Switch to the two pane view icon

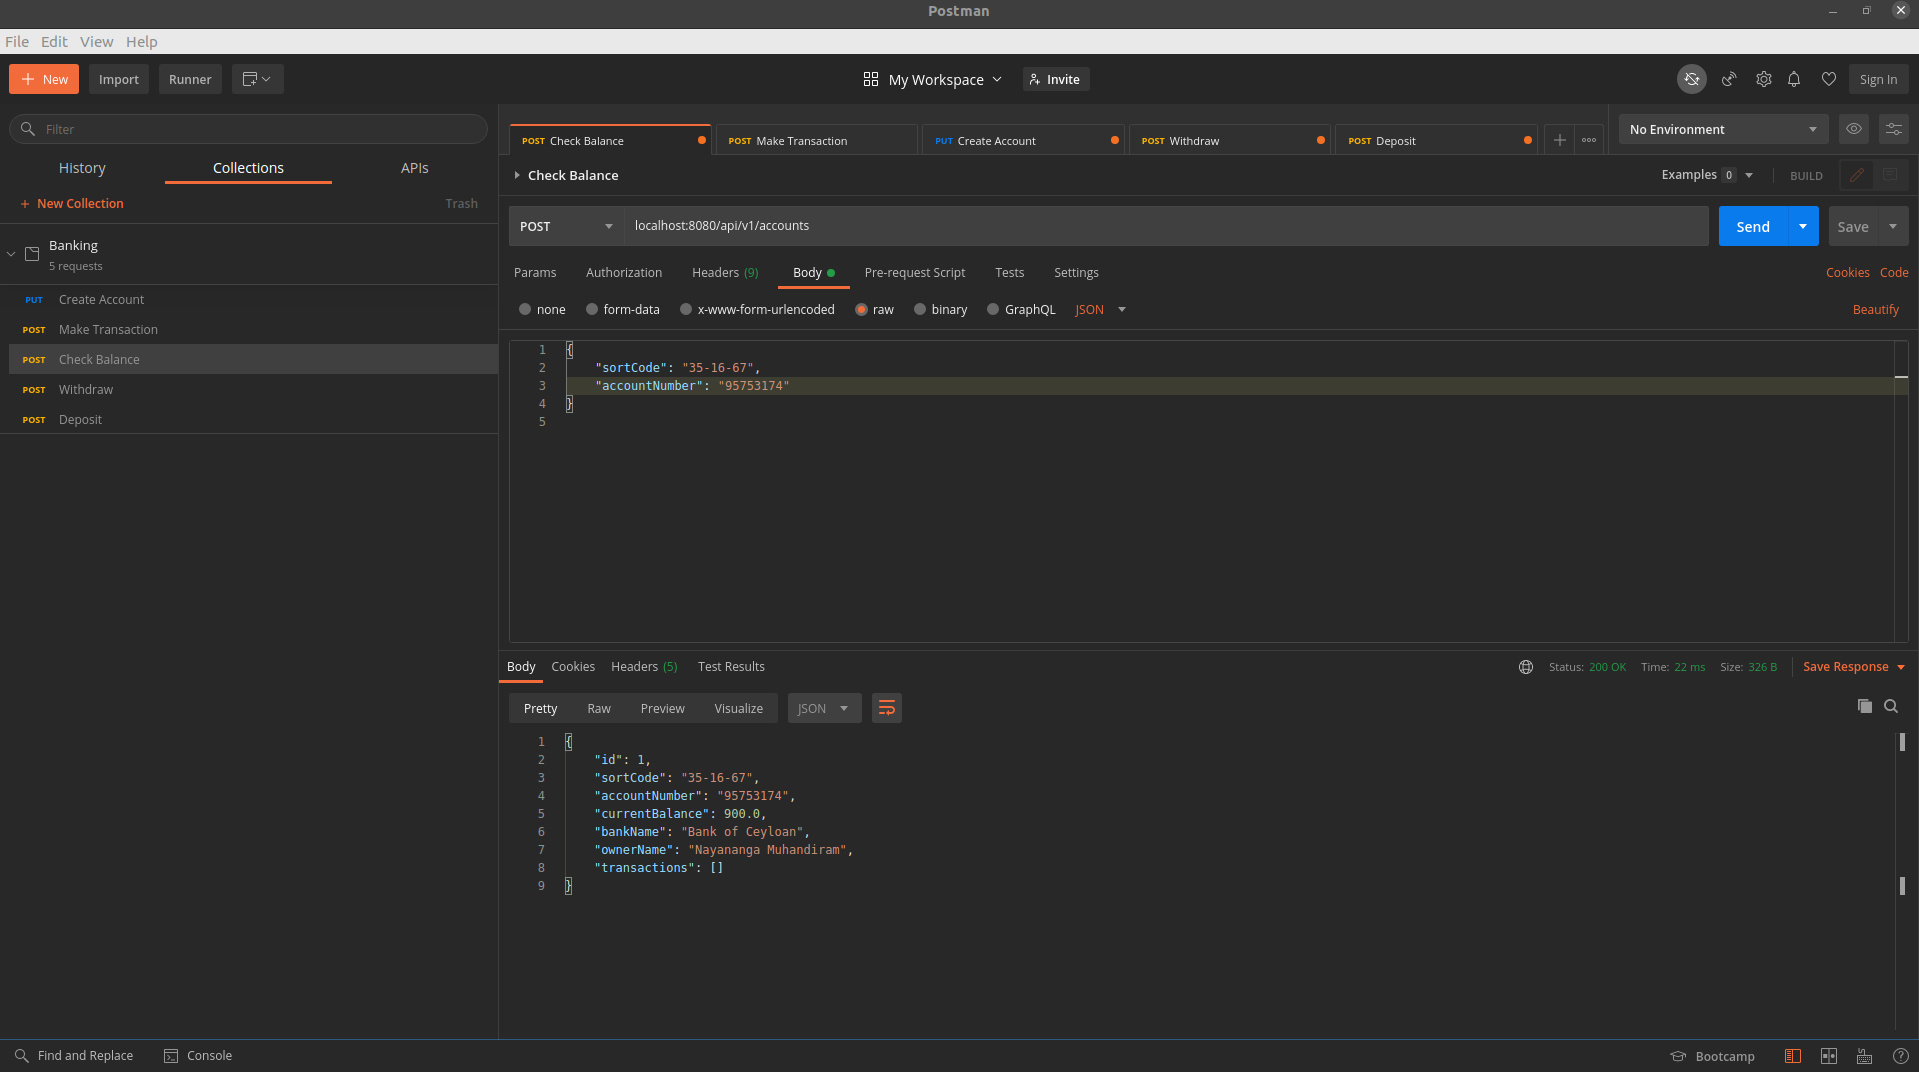click(x=1829, y=1056)
